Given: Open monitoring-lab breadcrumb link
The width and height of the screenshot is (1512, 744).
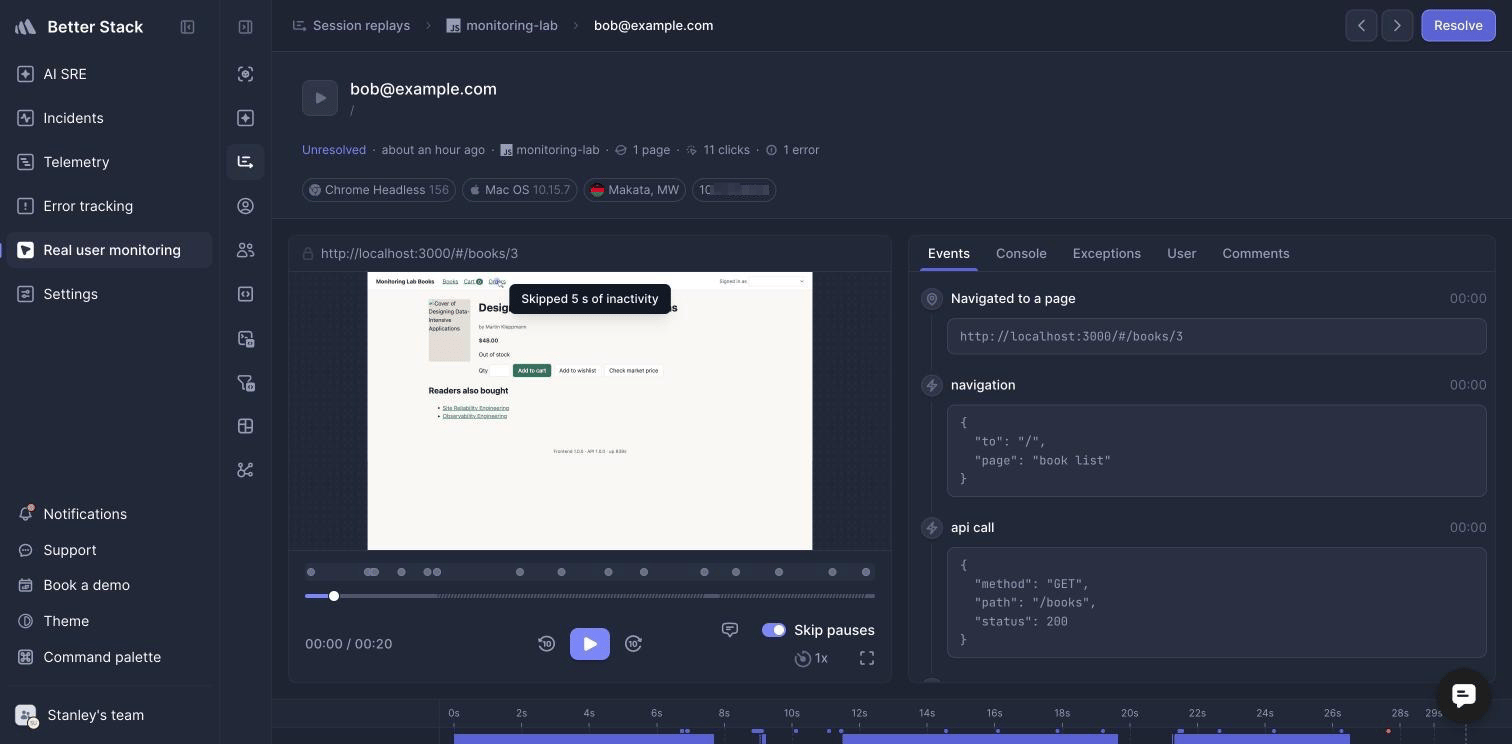Looking at the screenshot, I should click(x=502, y=26).
